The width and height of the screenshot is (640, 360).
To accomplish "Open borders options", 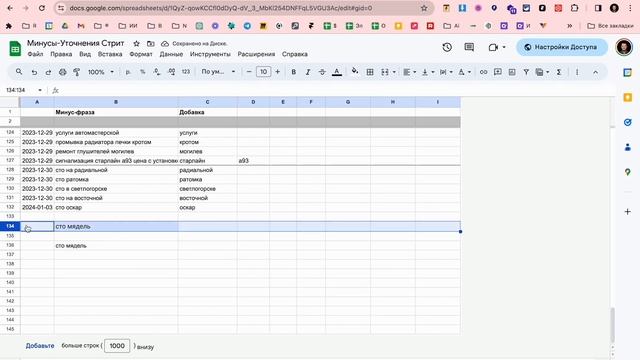I will [370, 72].
